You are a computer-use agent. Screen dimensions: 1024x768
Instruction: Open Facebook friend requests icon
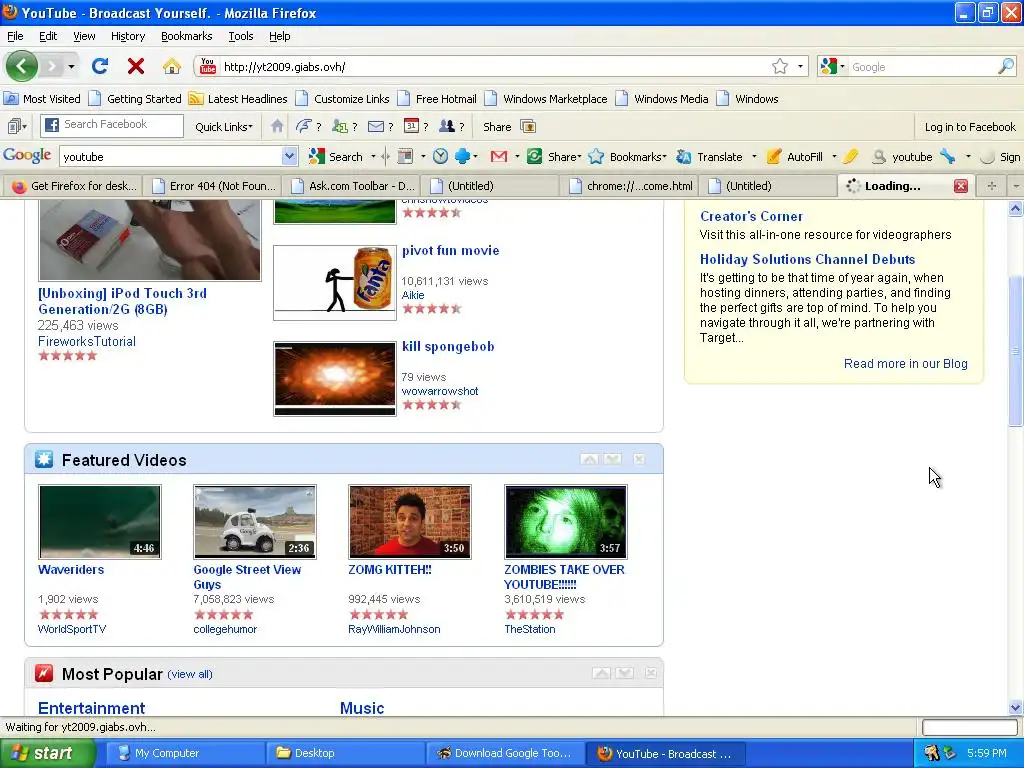[x=340, y=126]
